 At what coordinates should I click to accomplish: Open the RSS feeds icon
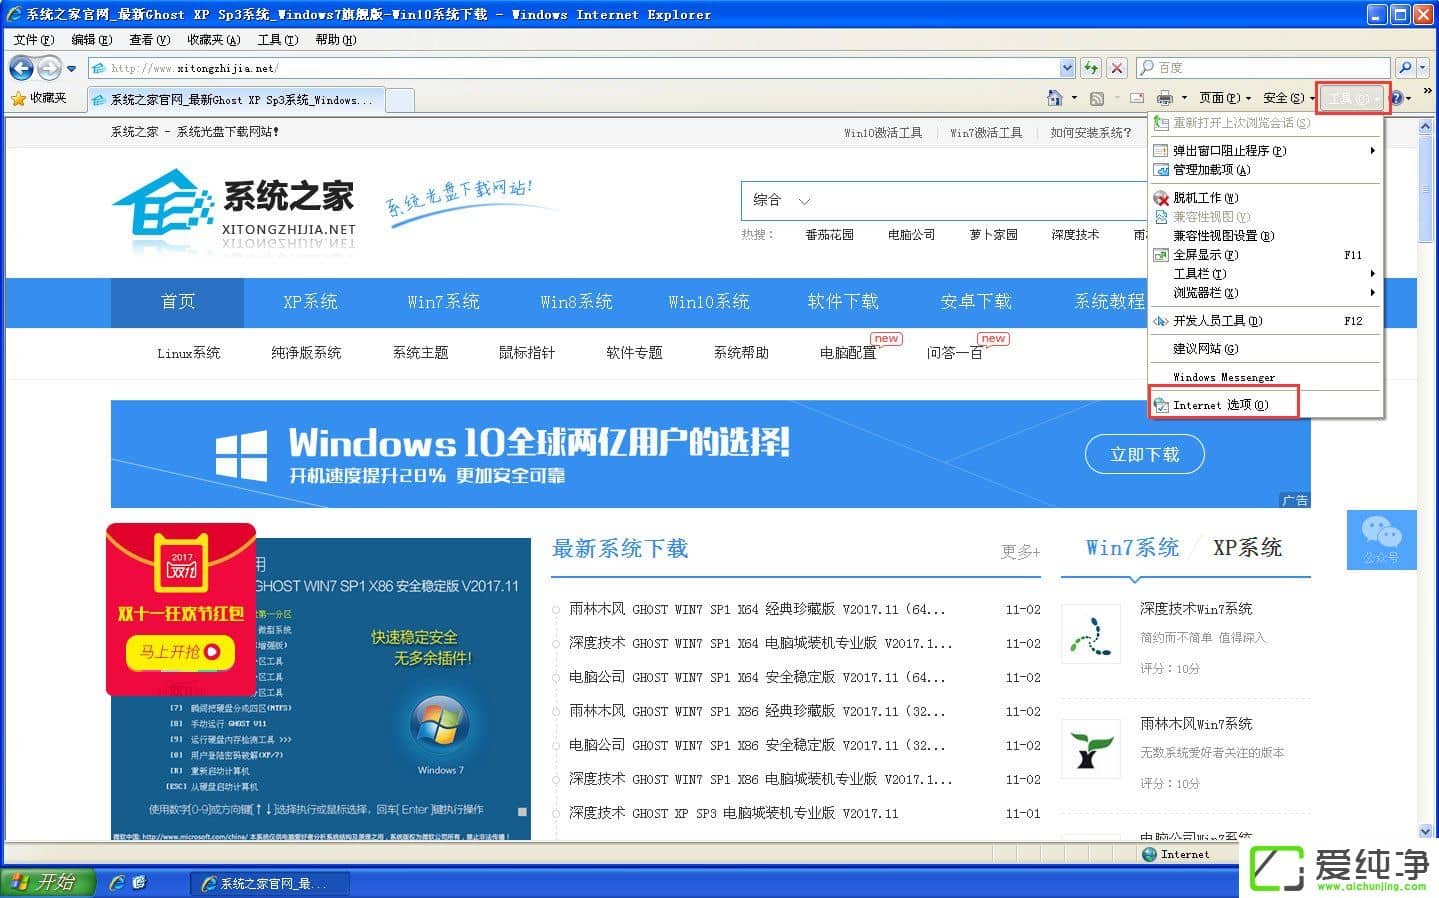pyautogui.click(x=1095, y=98)
